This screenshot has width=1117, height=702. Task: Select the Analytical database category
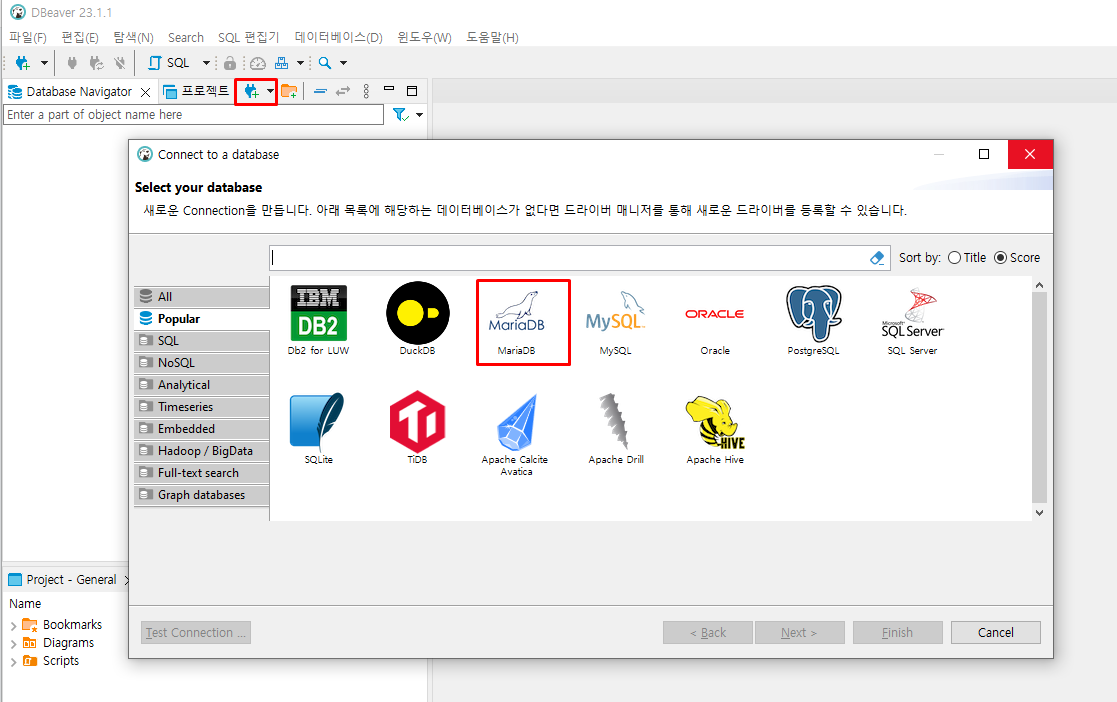(202, 385)
